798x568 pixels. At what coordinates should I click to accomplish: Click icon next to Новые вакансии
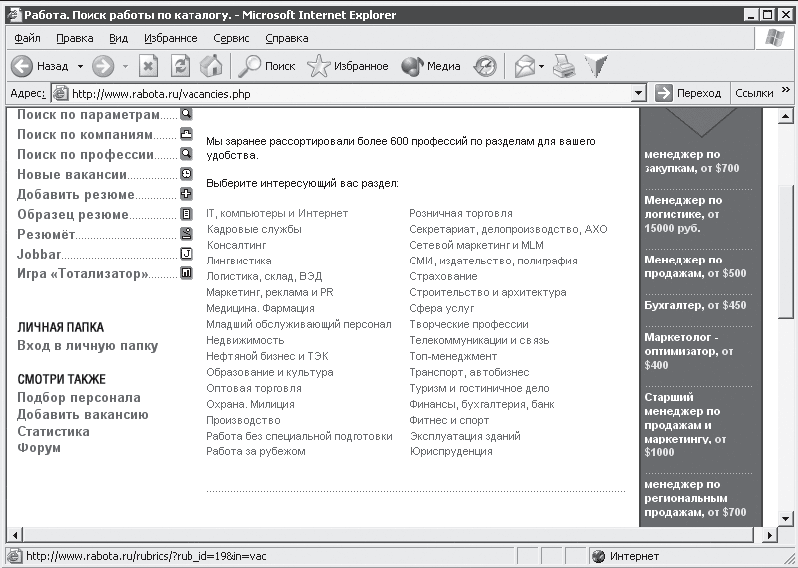click(186, 174)
